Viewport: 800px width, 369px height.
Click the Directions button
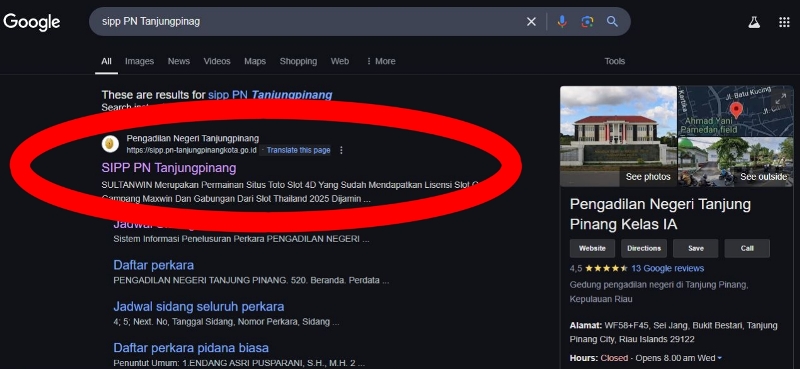click(x=643, y=249)
